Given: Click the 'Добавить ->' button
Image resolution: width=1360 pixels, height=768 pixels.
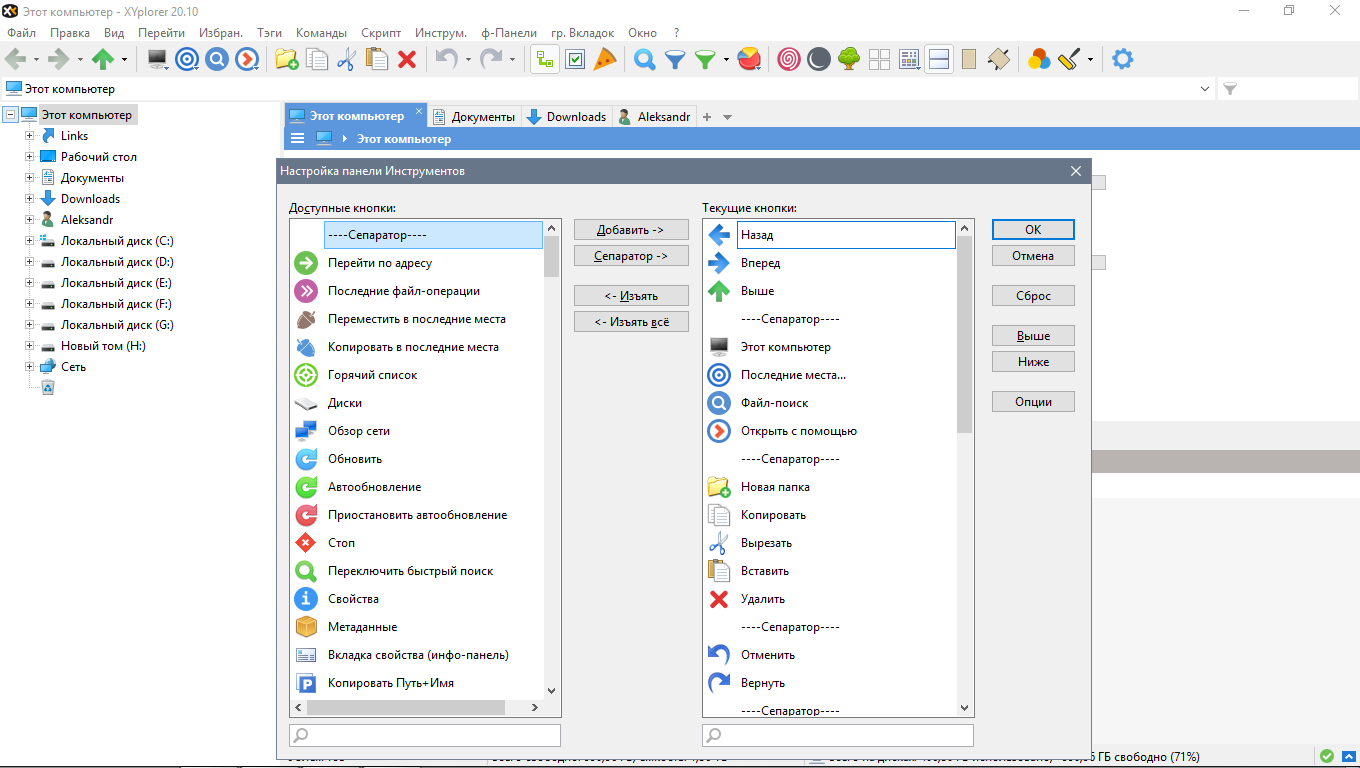Looking at the screenshot, I should pos(631,230).
